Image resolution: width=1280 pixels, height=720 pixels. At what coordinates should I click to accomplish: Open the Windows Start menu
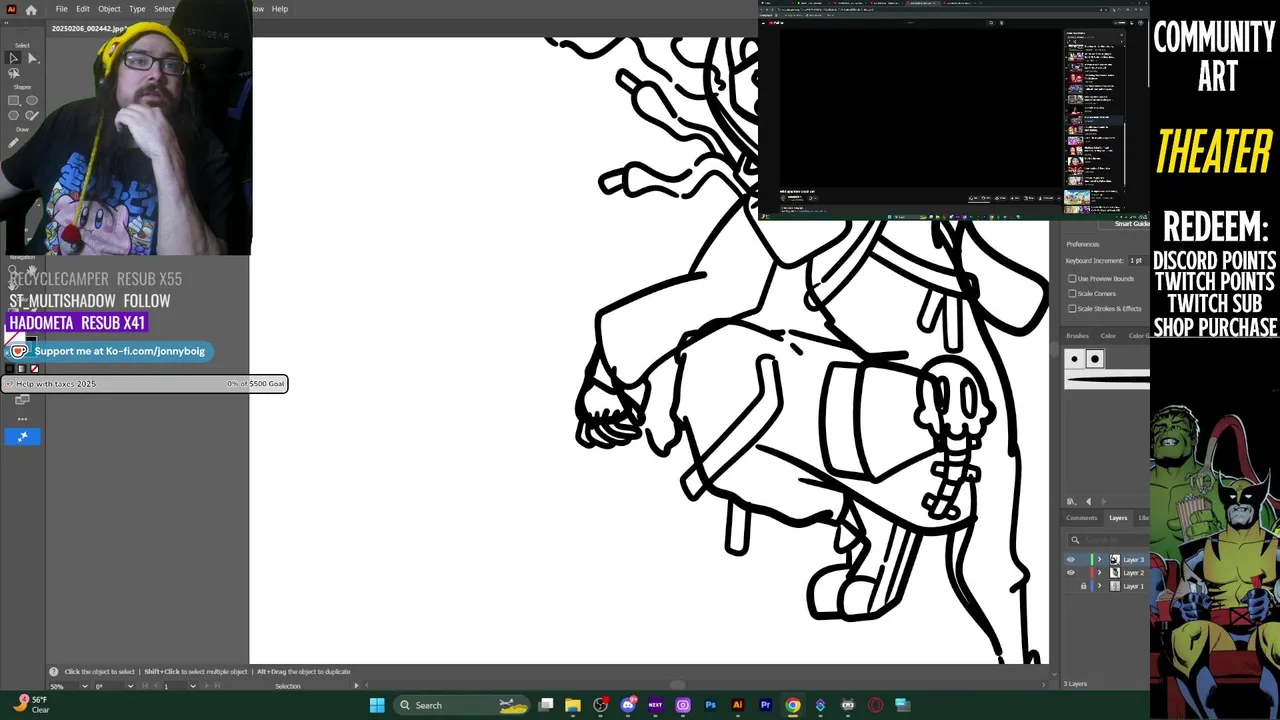click(x=377, y=705)
